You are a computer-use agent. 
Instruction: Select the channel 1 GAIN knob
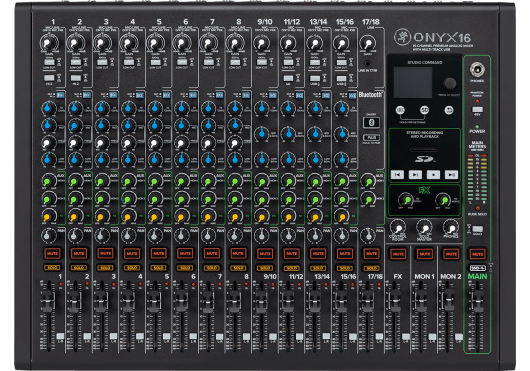coord(49,44)
